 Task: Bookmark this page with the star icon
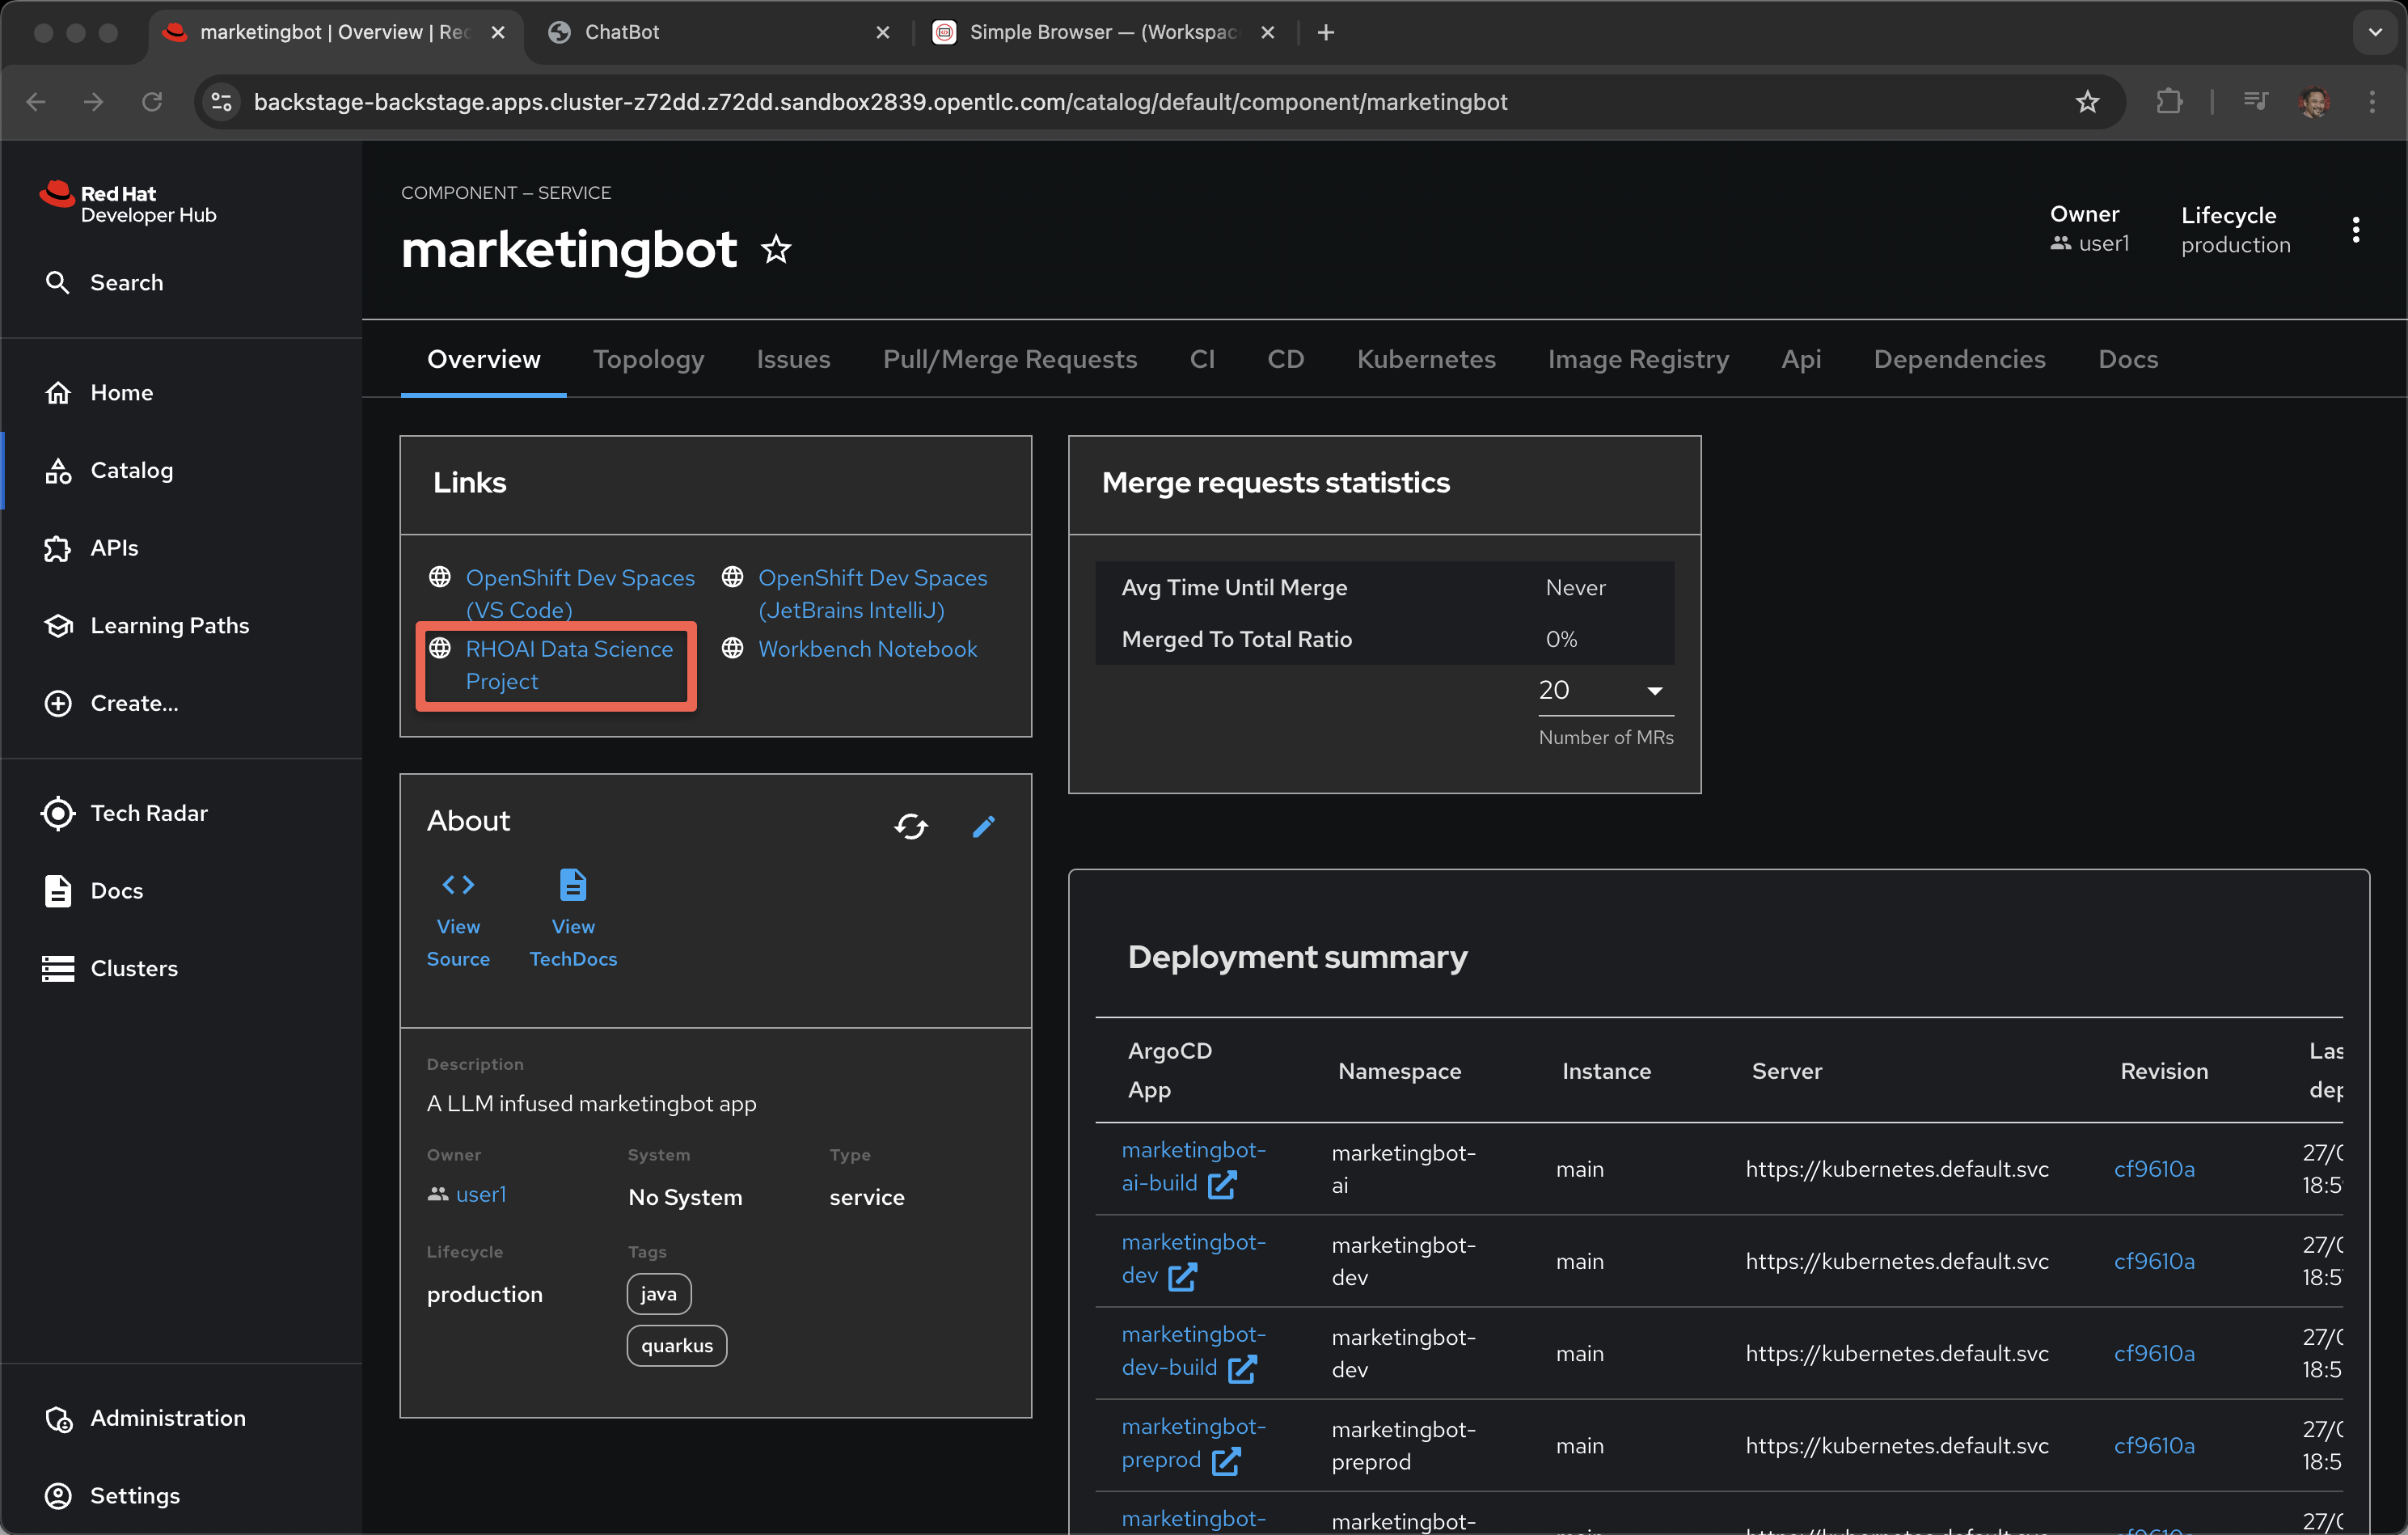(2087, 102)
